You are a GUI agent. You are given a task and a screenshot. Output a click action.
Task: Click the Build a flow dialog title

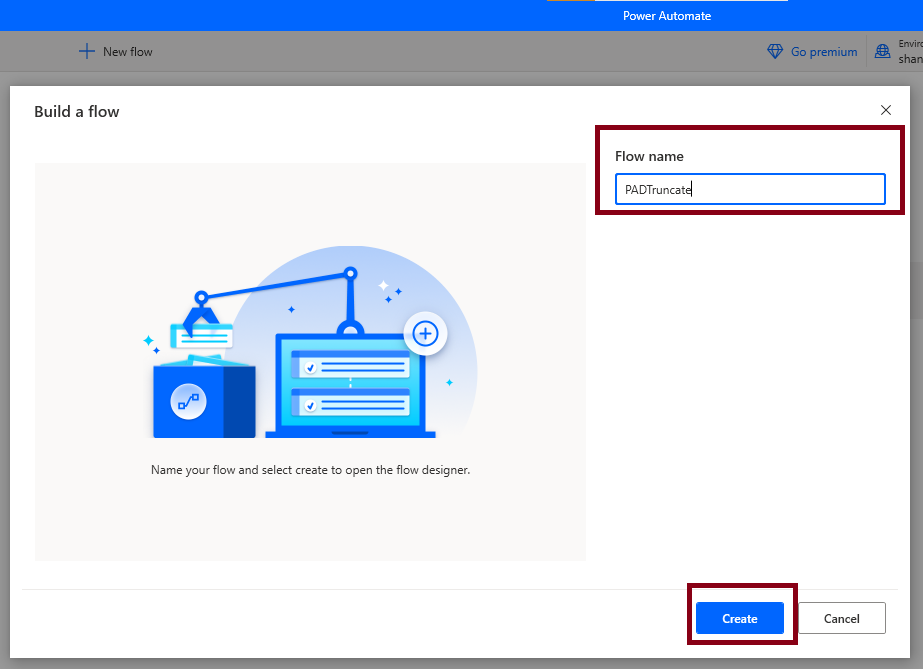(x=77, y=111)
